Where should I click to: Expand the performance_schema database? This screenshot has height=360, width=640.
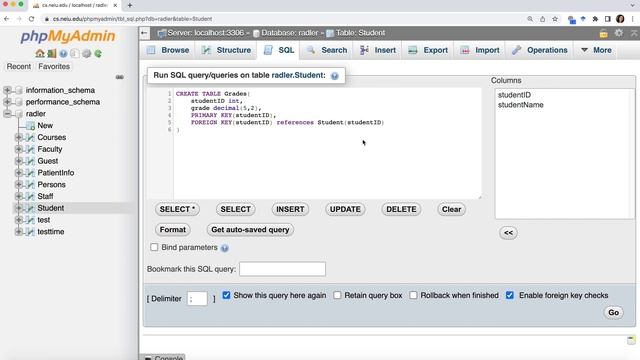(7, 102)
